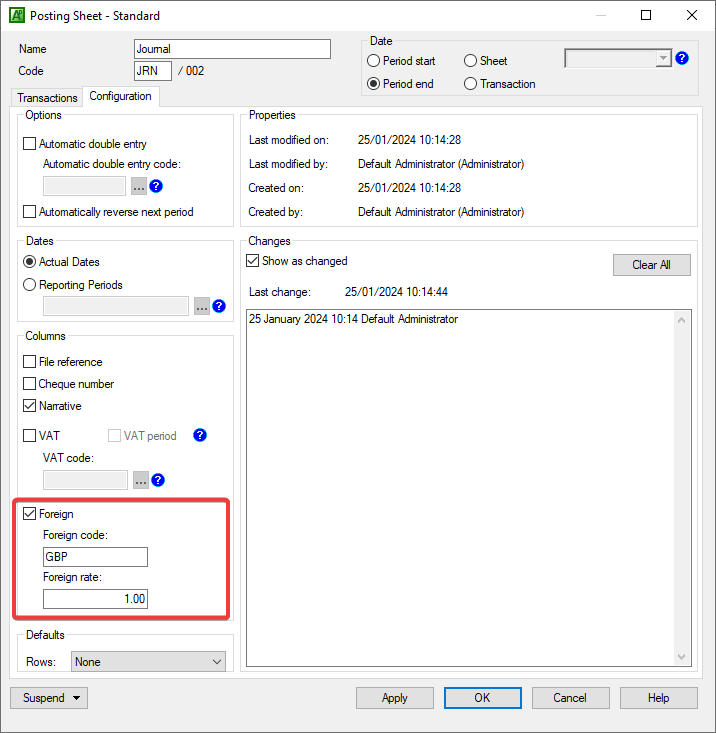
Task: Click the Cancel button
Action: [x=571, y=698]
